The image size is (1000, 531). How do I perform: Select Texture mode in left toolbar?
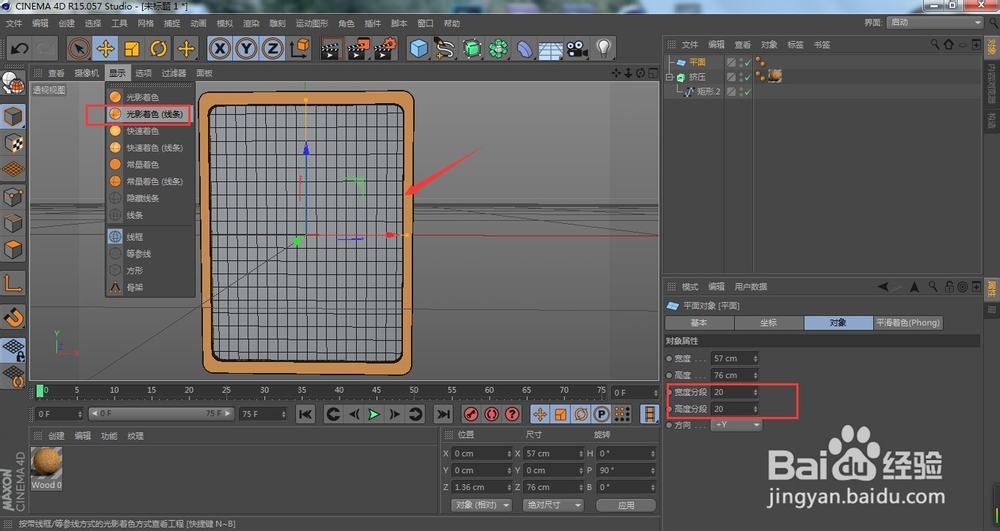13,143
